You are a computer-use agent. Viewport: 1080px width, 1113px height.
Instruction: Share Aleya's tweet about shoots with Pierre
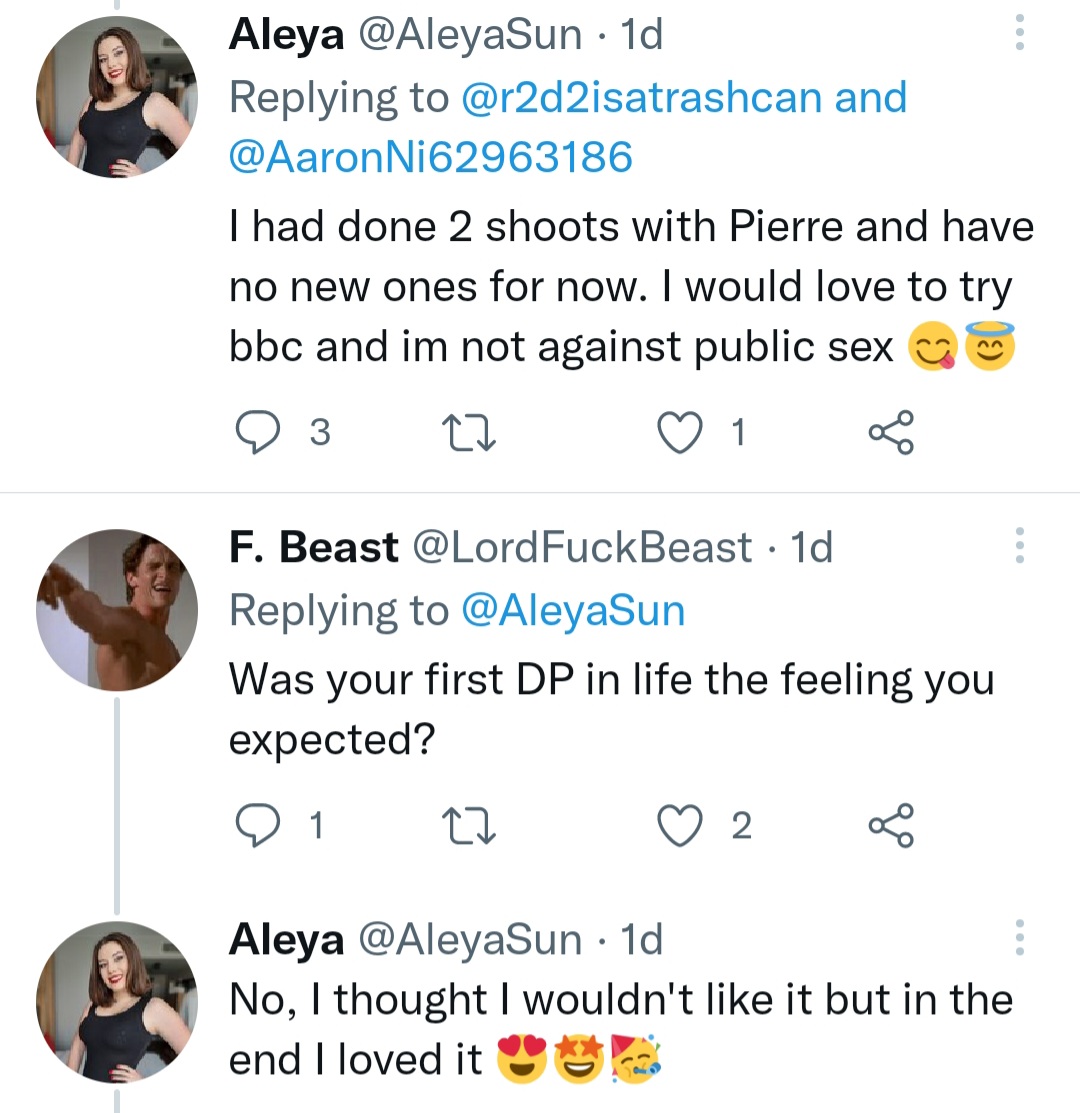890,433
